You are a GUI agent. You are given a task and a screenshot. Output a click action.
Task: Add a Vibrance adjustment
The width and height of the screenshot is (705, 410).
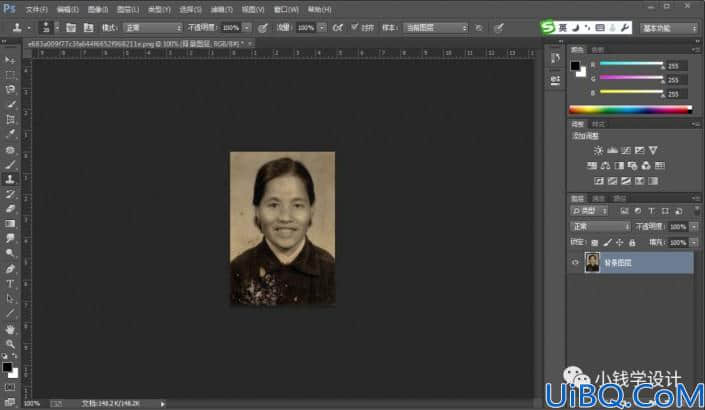653,150
